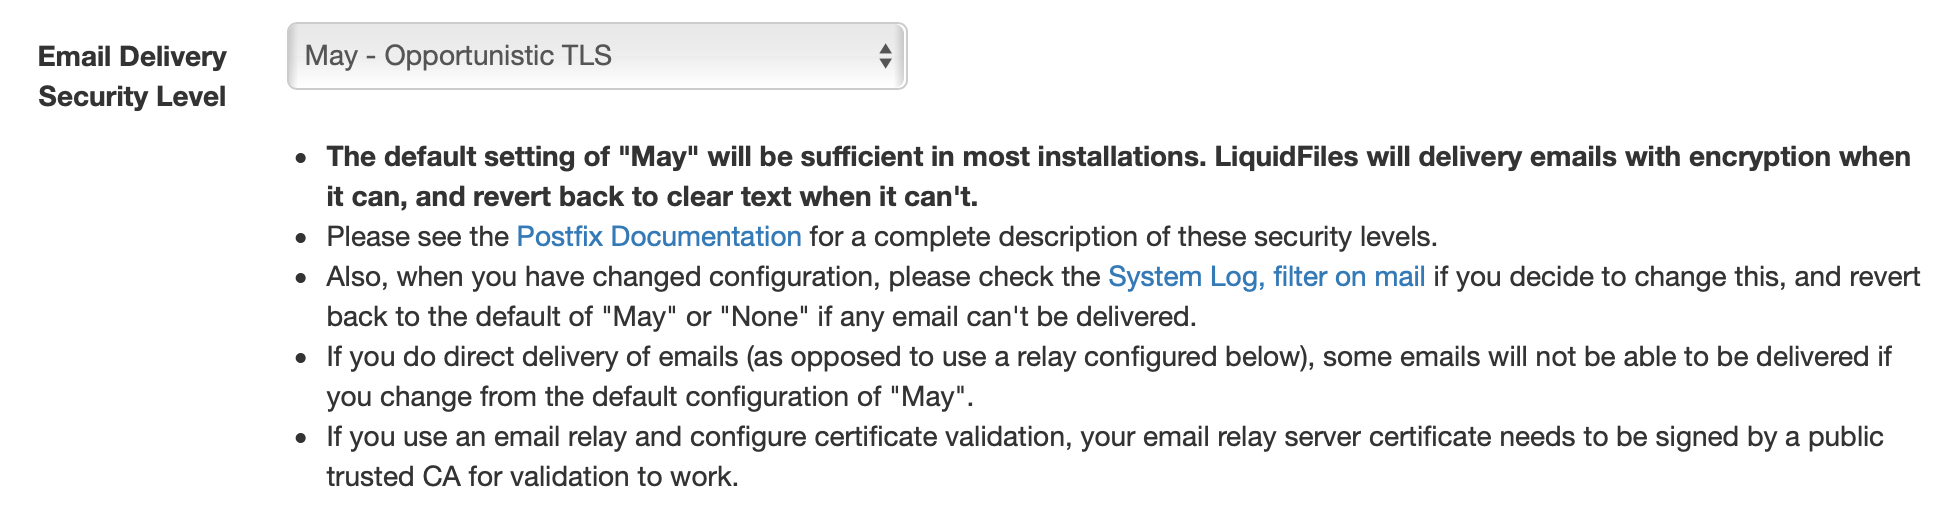The height and width of the screenshot is (514, 1940).
Task: Click the bullet marker beside direct delivery paragraph
Action: [x=301, y=359]
